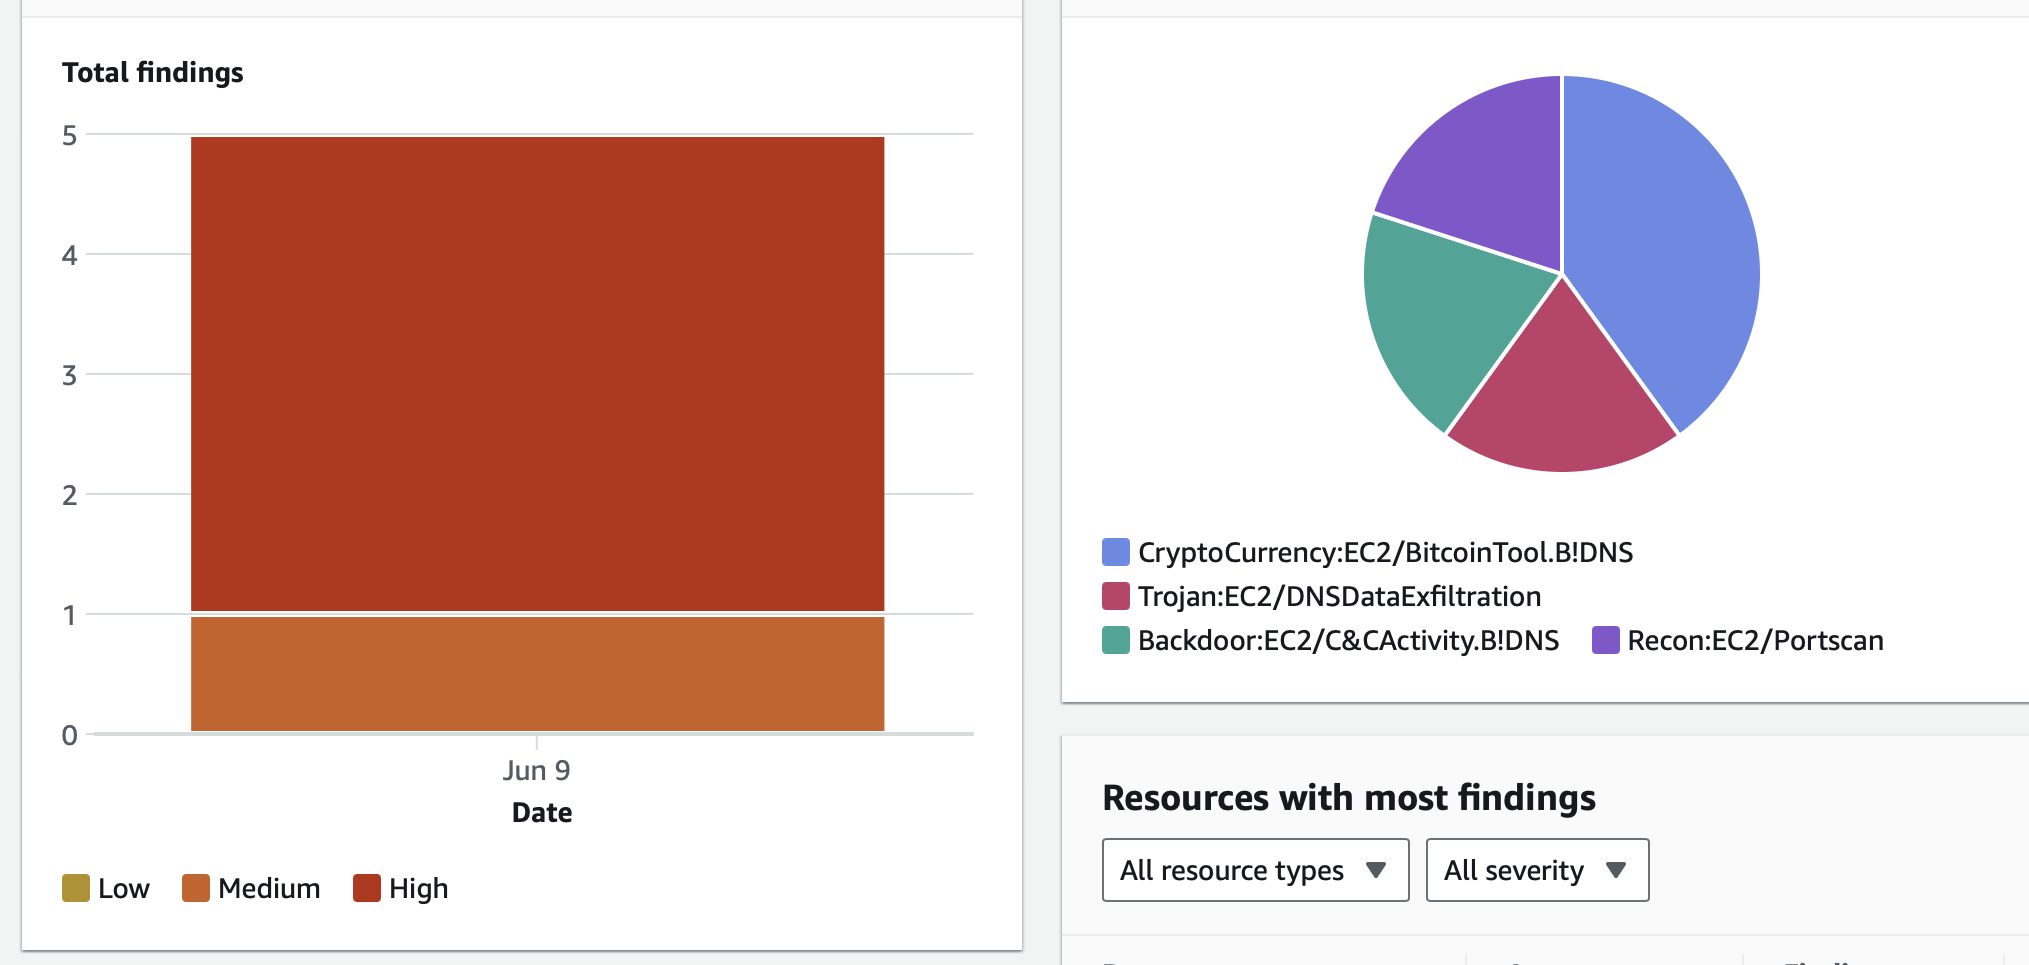This screenshot has width=2029, height=965.
Task: Click the CryptoCurrency:EC2/BitcoinTool.B!DNS legend swatch
Action: point(1115,552)
